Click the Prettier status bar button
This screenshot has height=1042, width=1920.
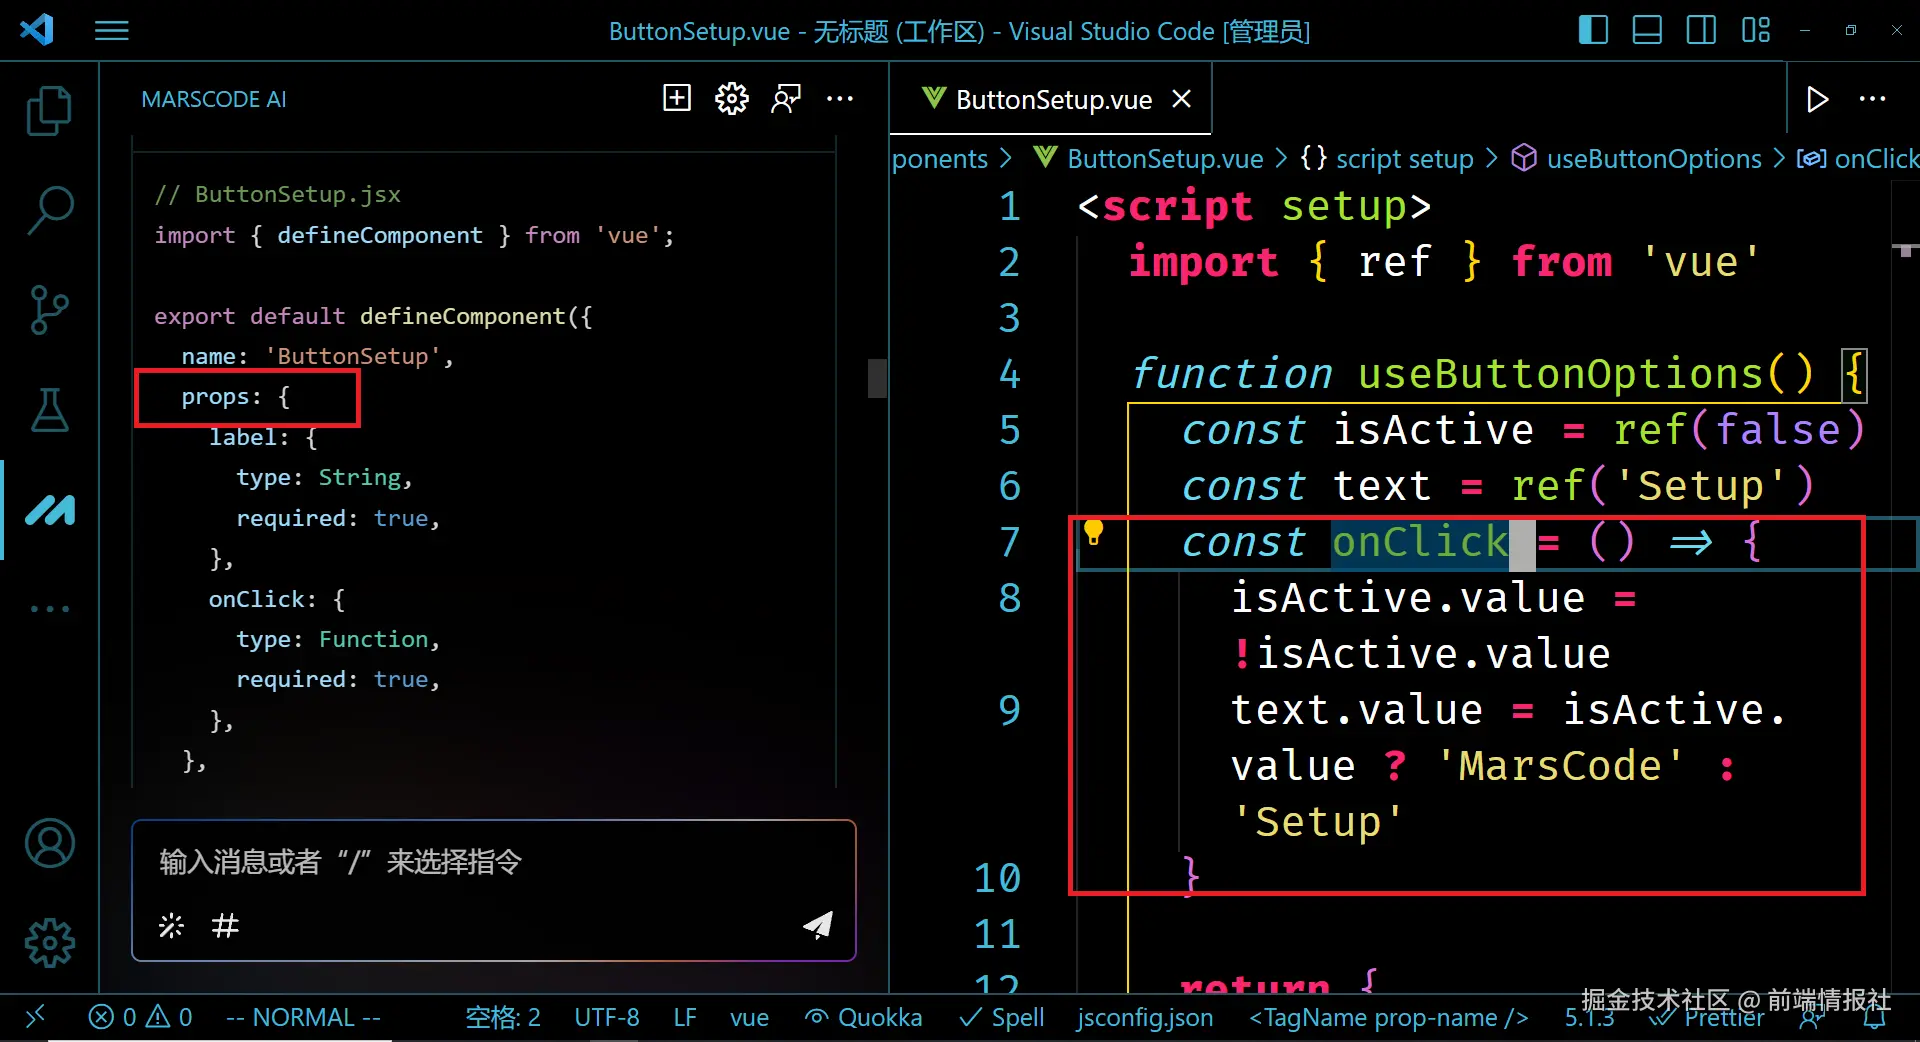[1712, 1018]
